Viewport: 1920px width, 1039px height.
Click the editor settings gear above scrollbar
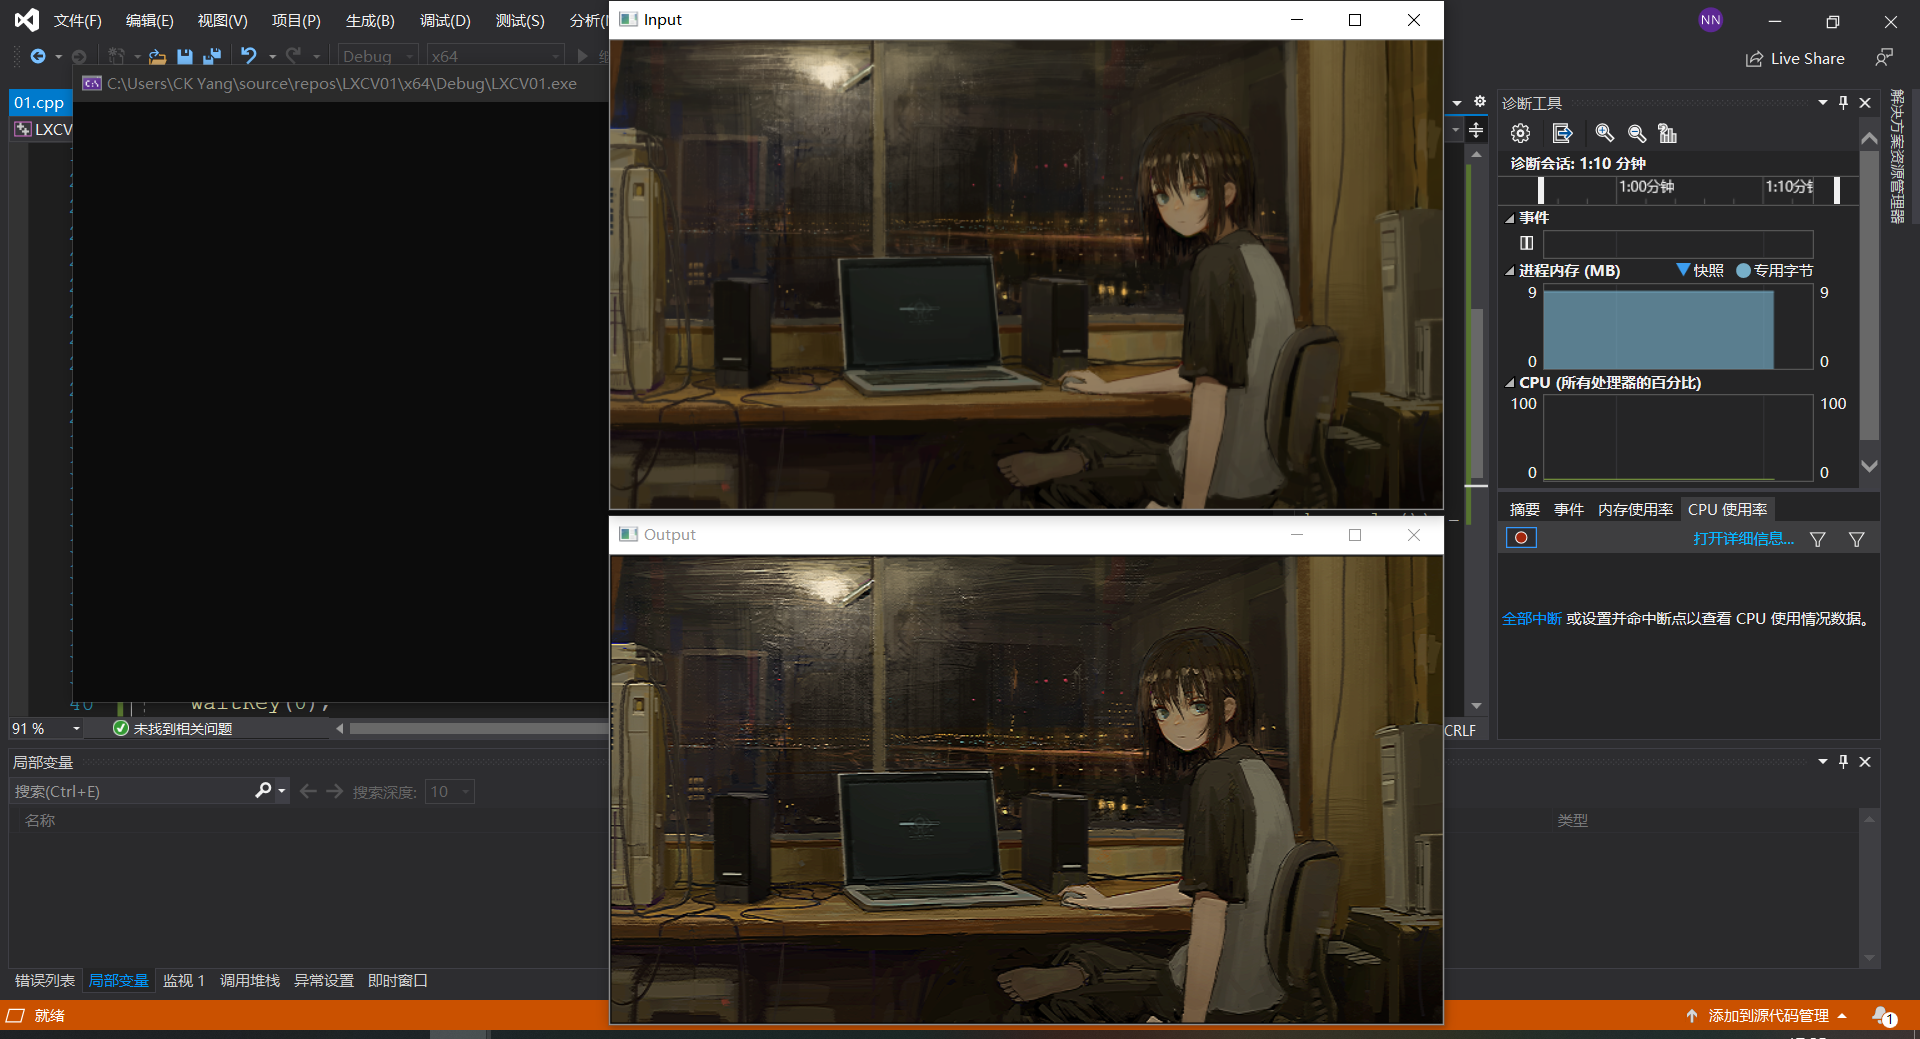click(x=1479, y=102)
